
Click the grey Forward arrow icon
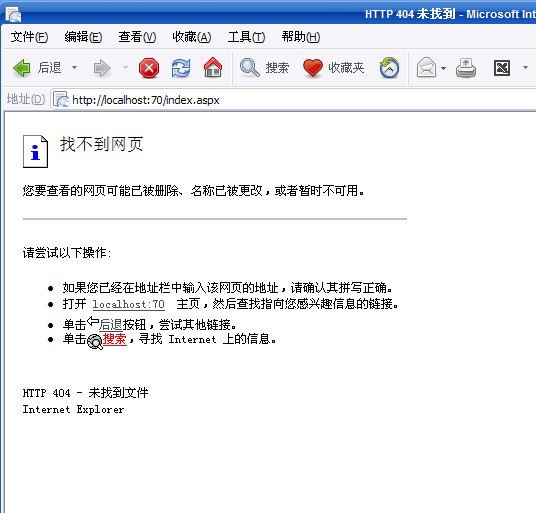coord(102,68)
